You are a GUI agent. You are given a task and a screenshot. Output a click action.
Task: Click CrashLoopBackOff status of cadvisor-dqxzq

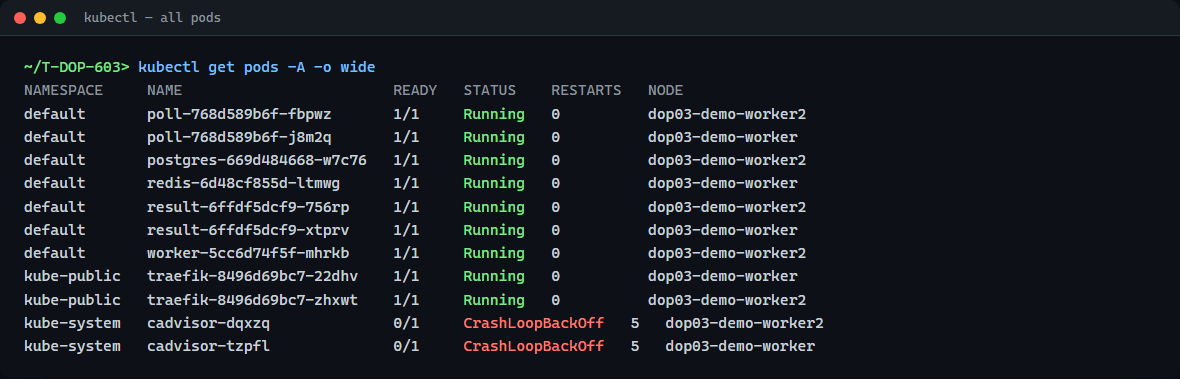[534, 323]
